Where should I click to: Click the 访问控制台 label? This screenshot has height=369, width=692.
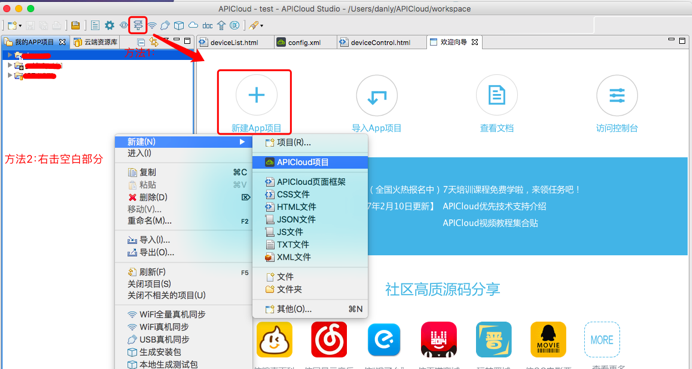click(x=617, y=128)
